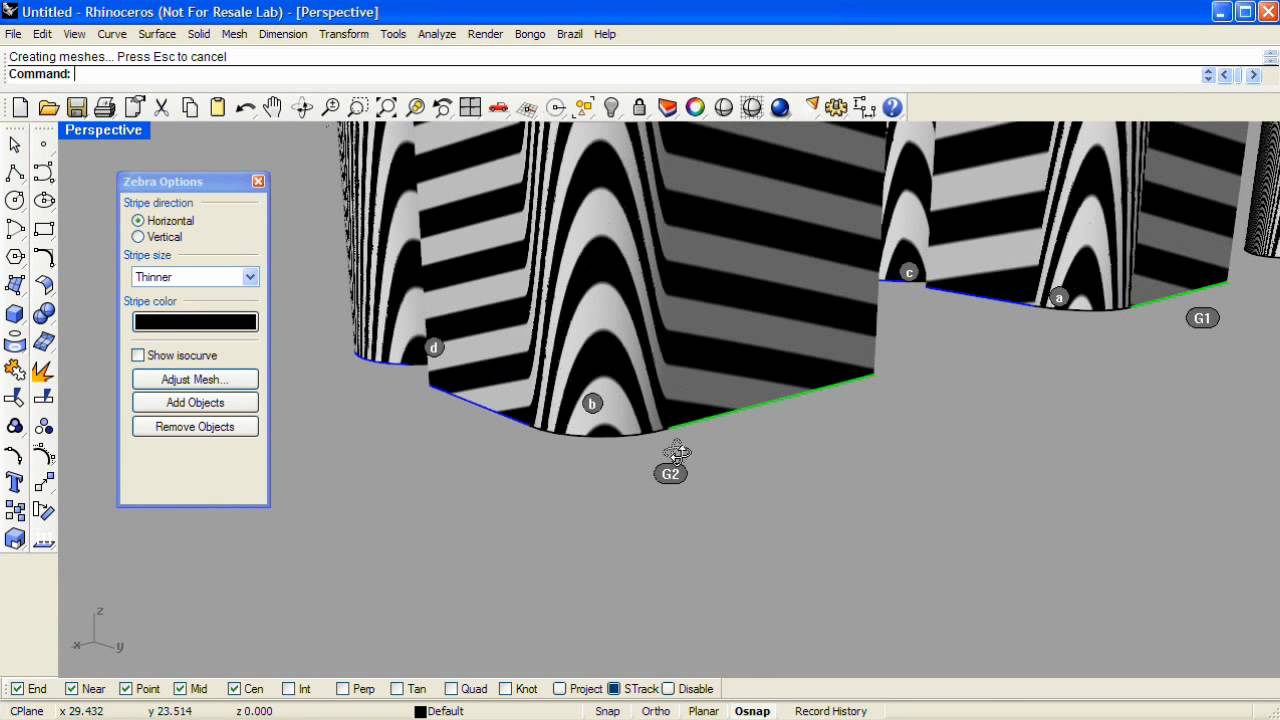This screenshot has height=720, width=1280.
Task: Click the CPlane status bar label
Action: (26, 711)
